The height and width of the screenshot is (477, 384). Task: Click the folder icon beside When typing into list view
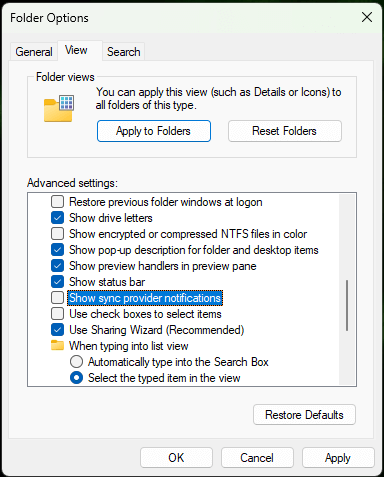click(x=57, y=345)
